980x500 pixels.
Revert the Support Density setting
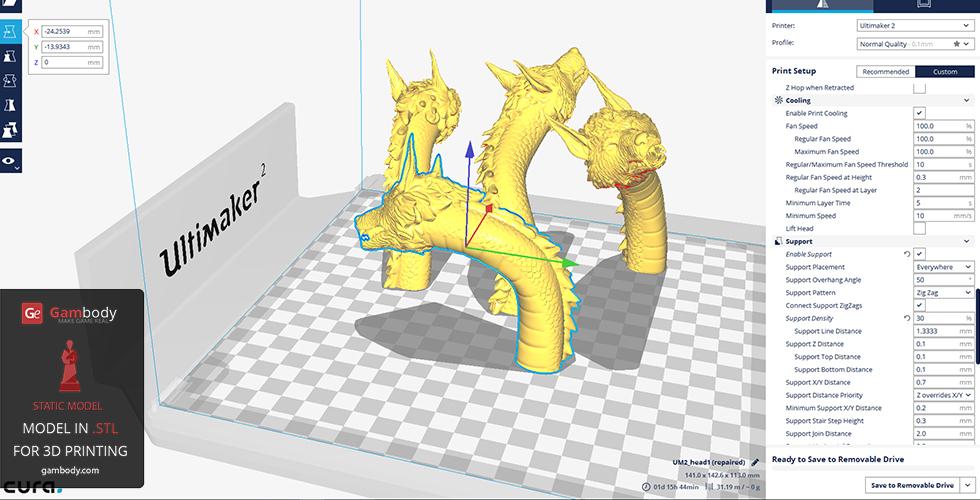[907, 318]
